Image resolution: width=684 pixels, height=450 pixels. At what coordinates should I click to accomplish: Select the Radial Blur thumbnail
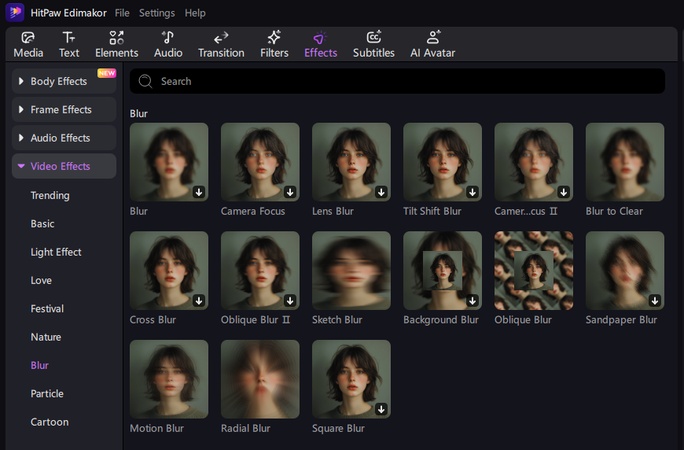coord(260,379)
